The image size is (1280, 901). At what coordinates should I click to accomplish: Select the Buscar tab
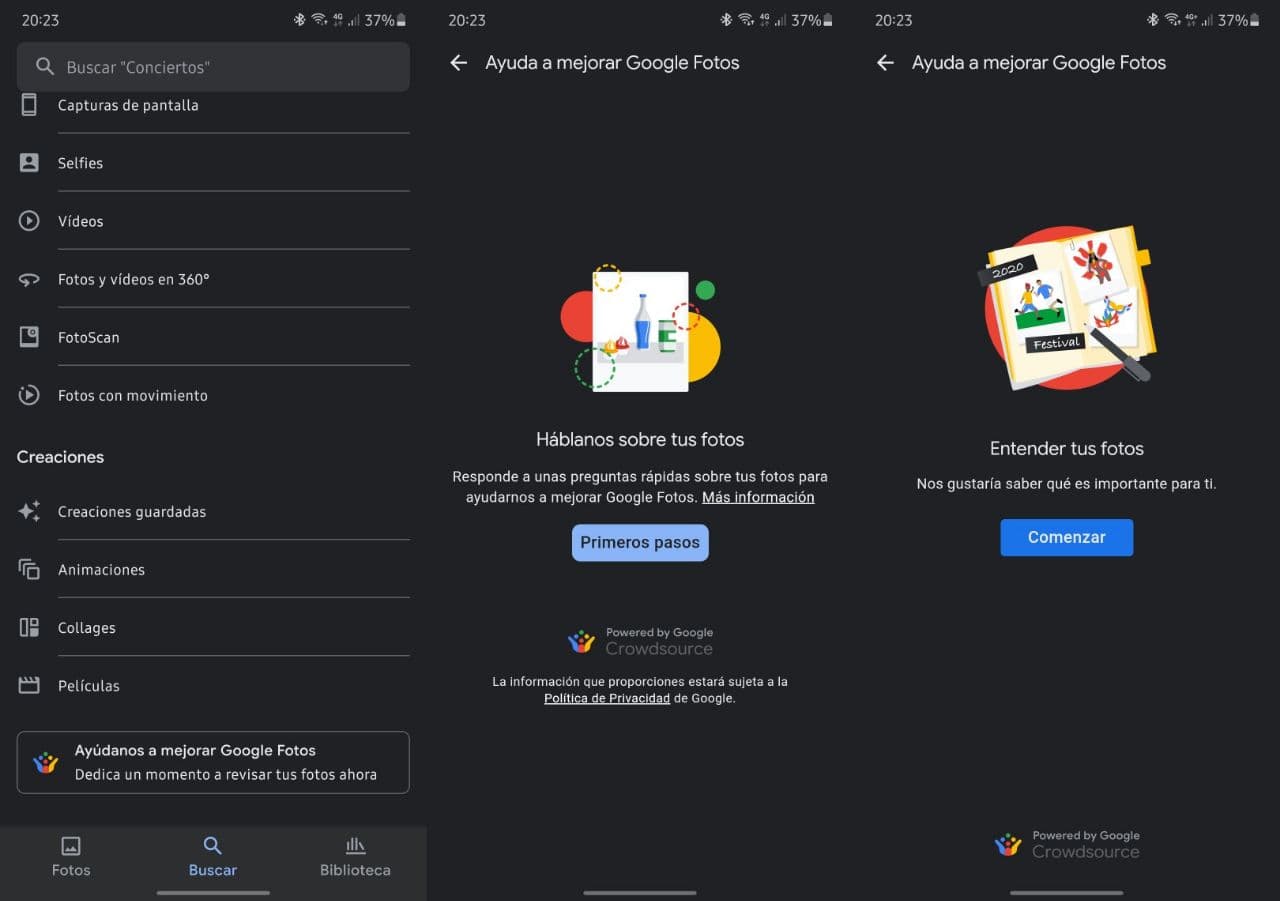(x=213, y=856)
